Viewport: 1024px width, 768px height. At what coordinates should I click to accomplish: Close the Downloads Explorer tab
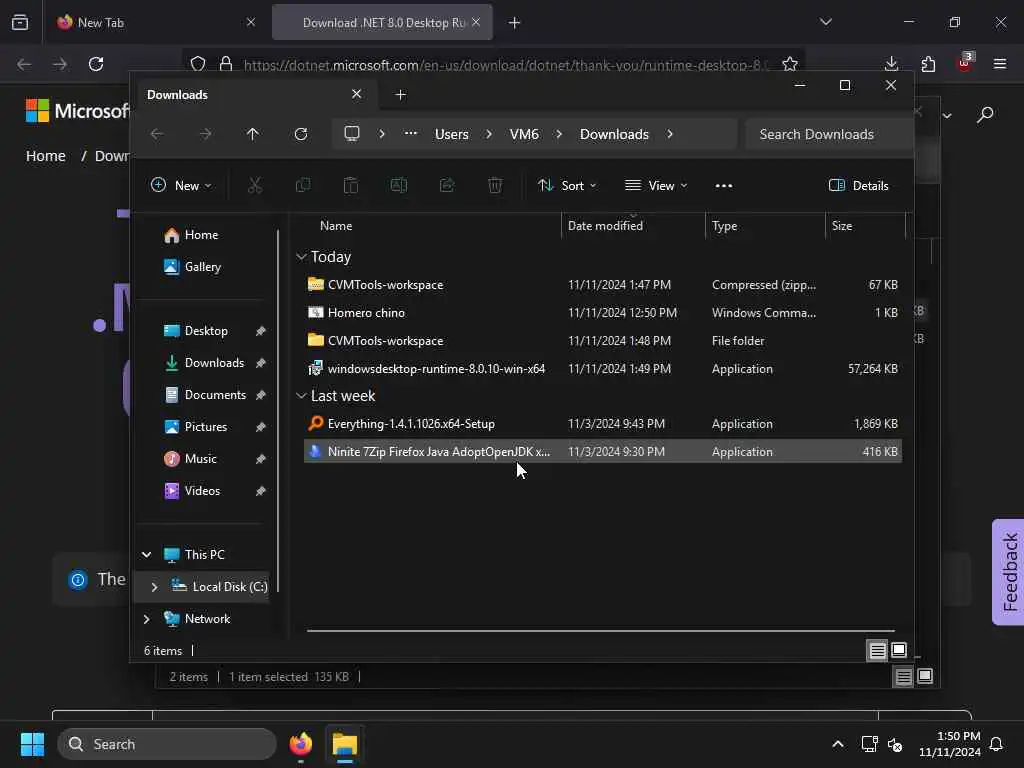(357, 94)
